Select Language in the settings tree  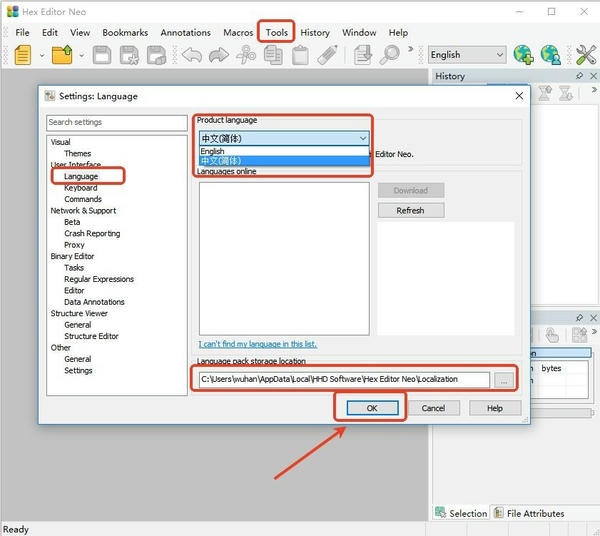[x=81, y=176]
